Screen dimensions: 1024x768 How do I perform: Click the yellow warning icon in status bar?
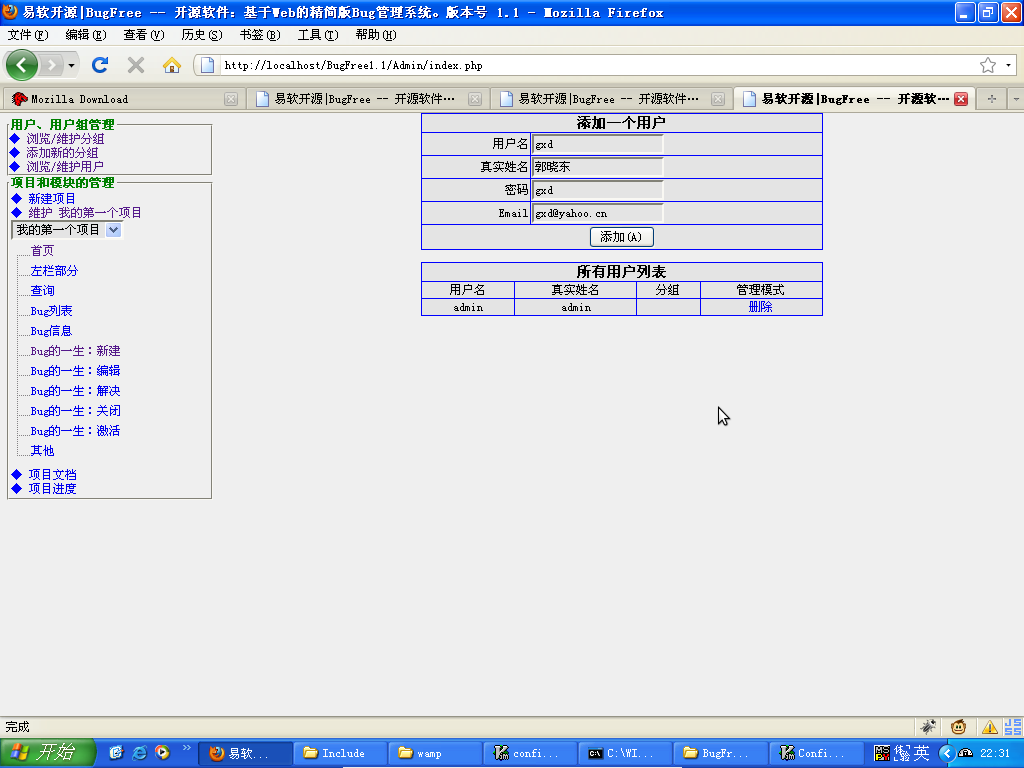click(989, 727)
